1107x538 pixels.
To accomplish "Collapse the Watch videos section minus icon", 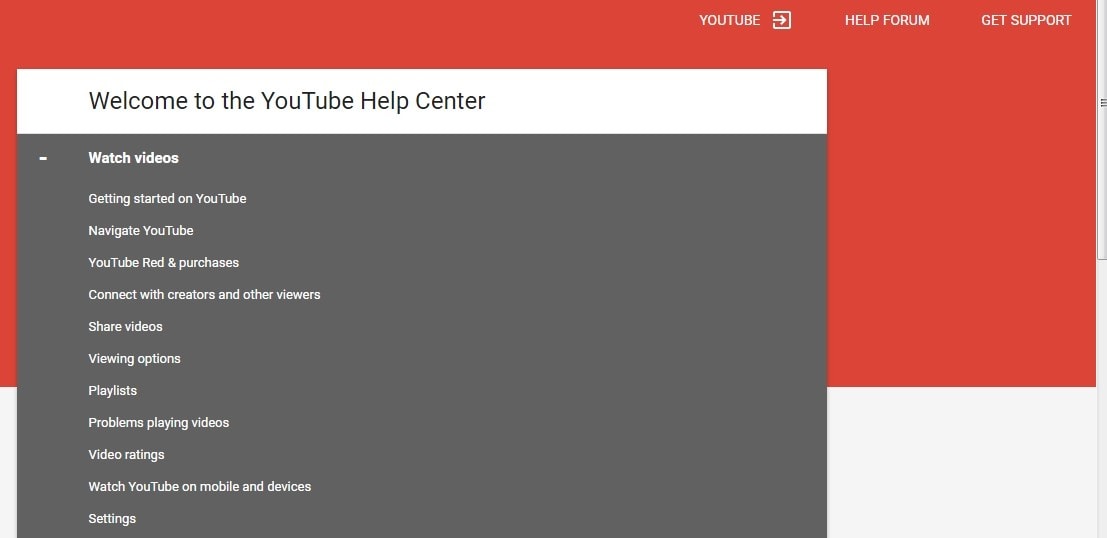I will click(43, 158).
